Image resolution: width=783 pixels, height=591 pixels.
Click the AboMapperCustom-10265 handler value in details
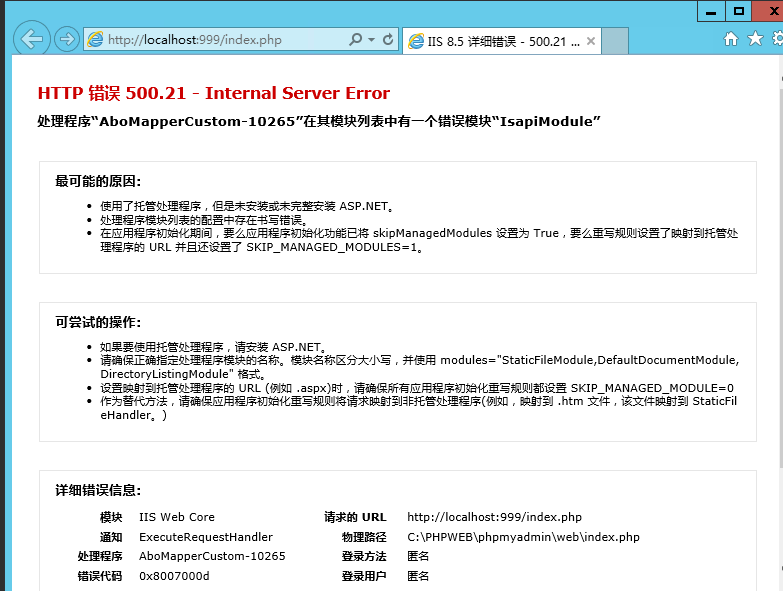(x=212, y=556)
